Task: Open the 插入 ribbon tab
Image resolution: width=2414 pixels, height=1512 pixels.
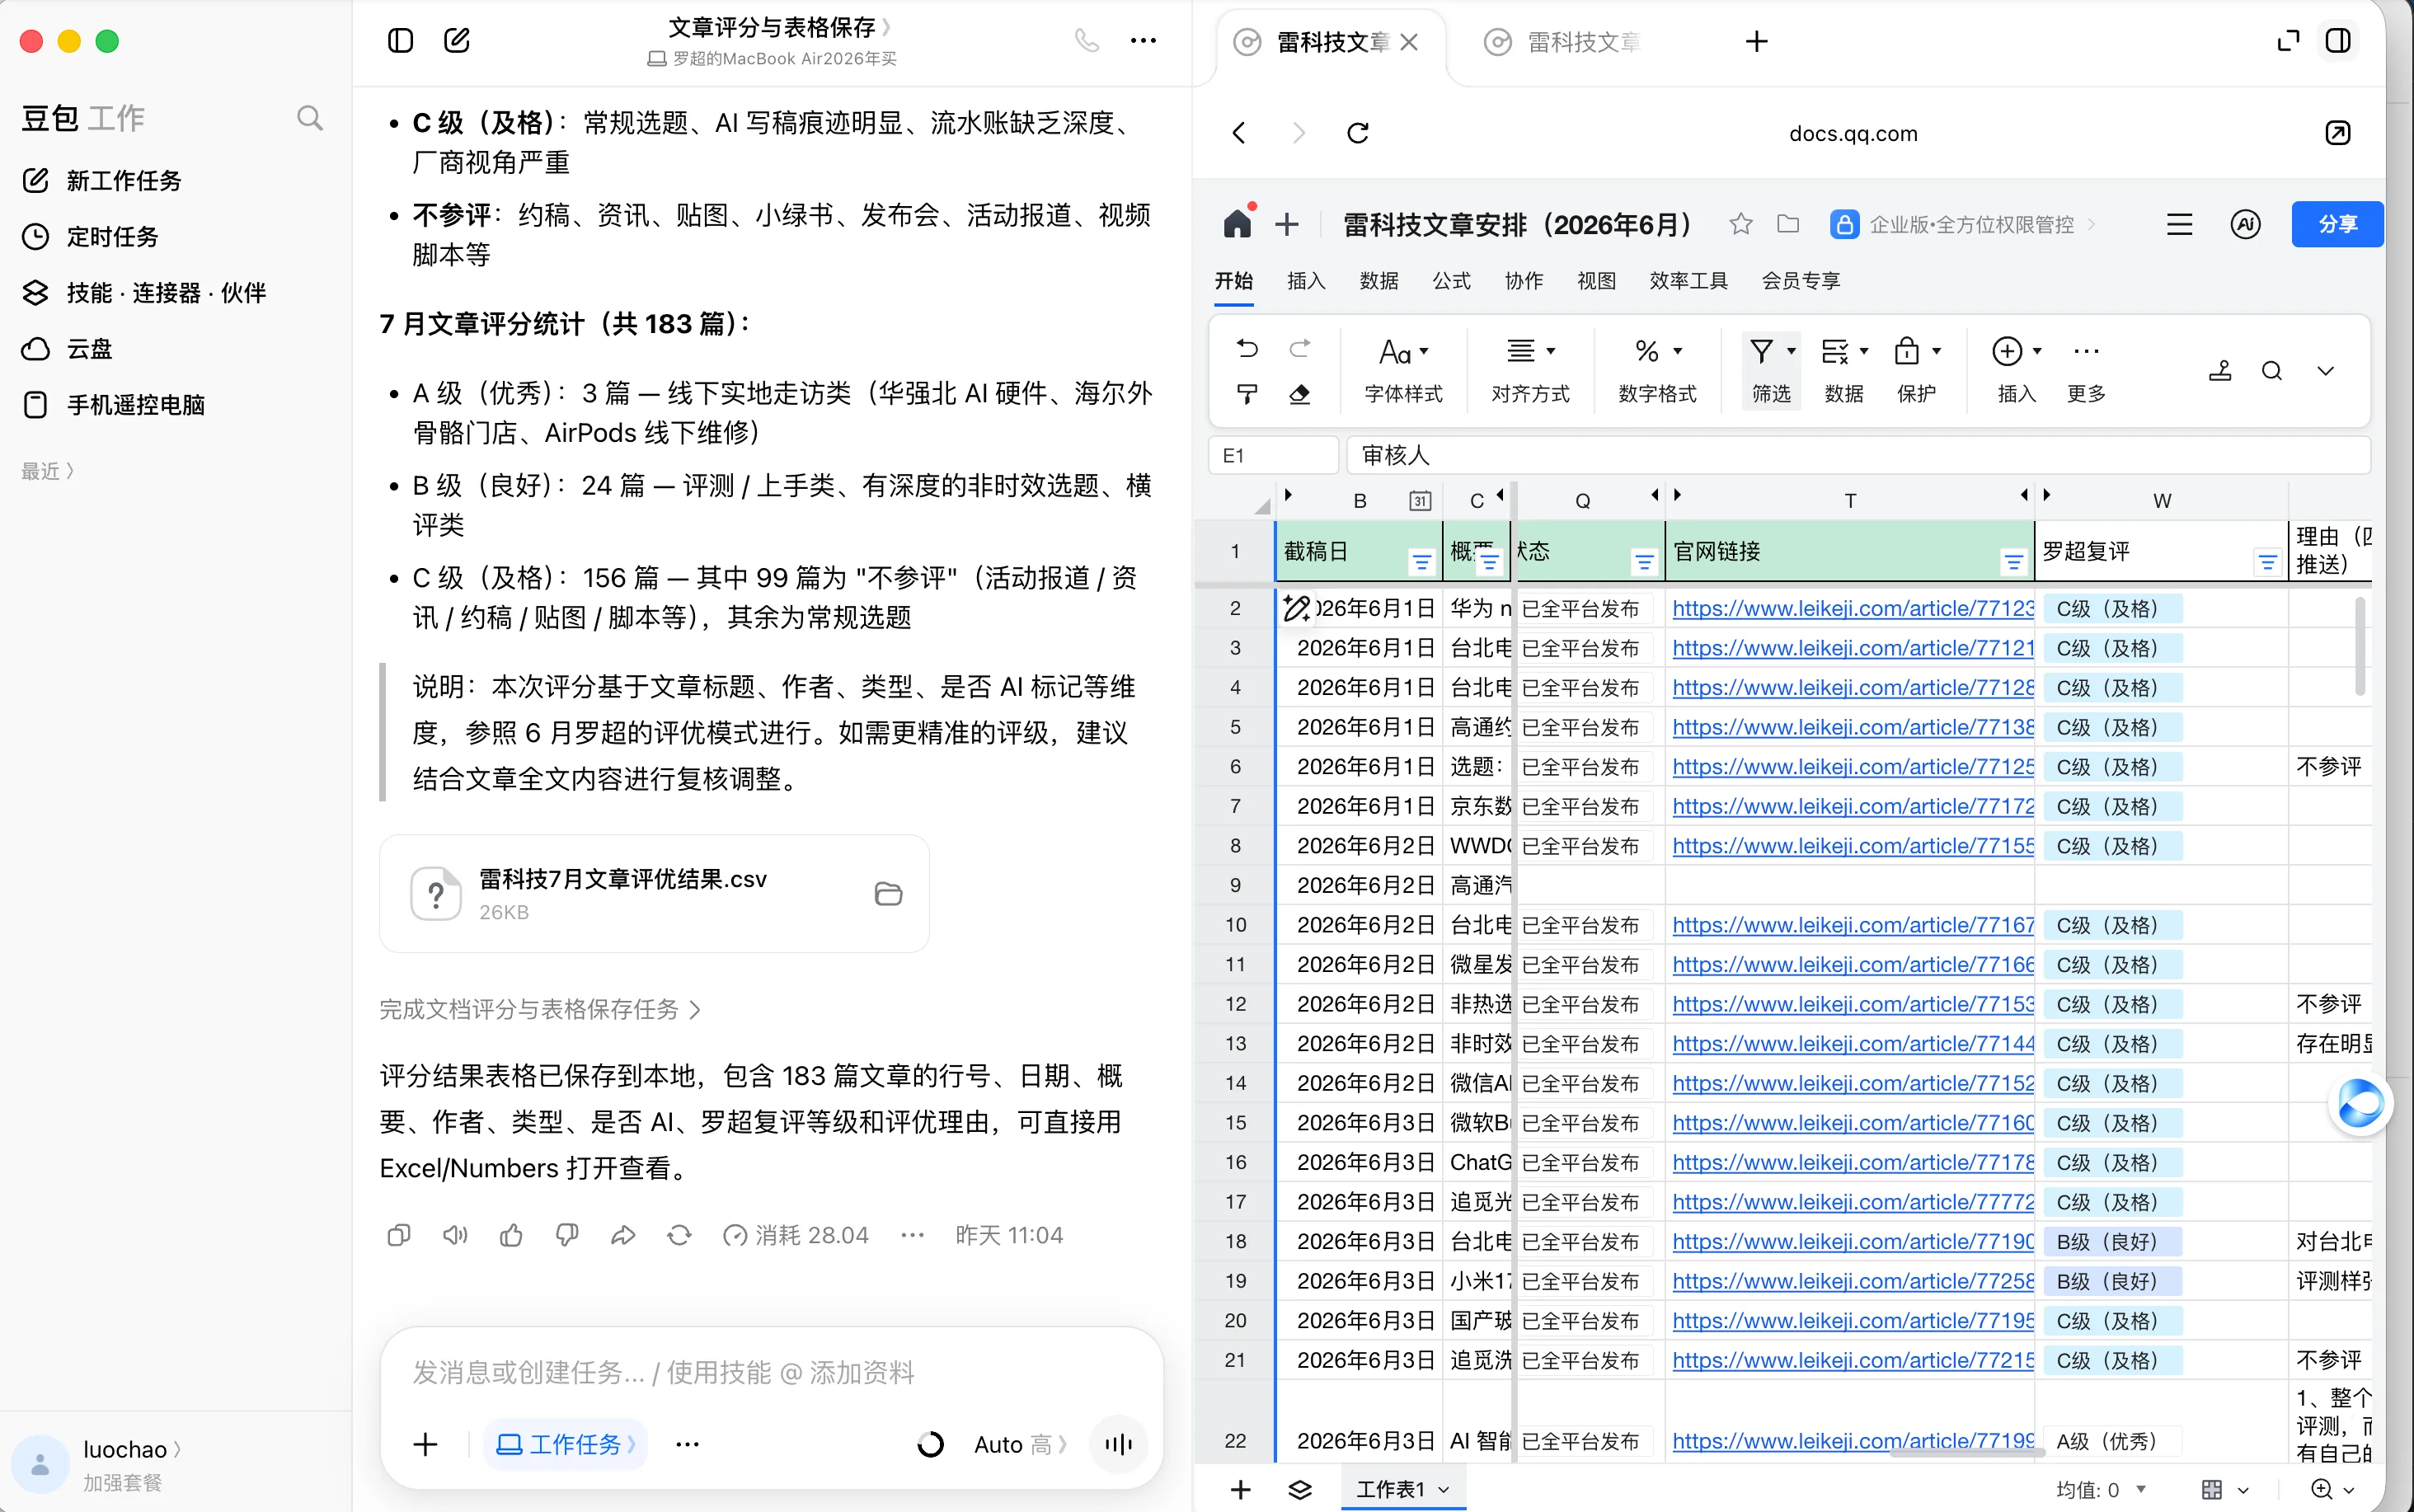Action: (1306, 281)
